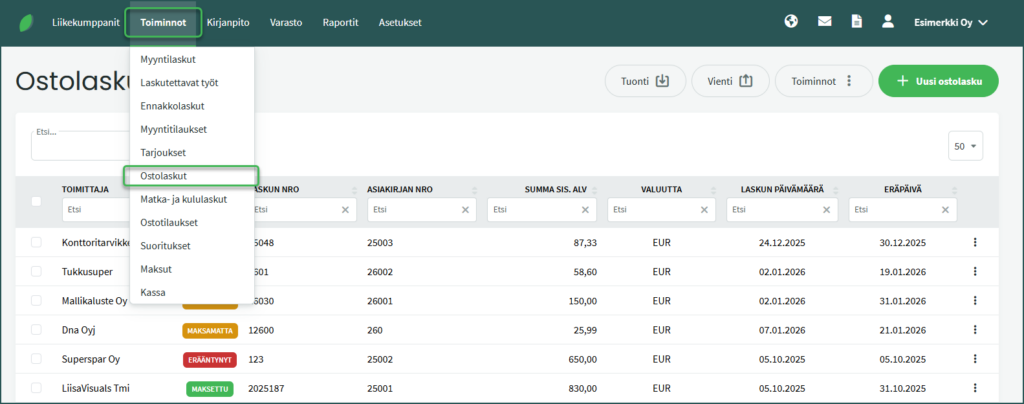Tick the select-all checkbox in table header

[x=37, y=201]
